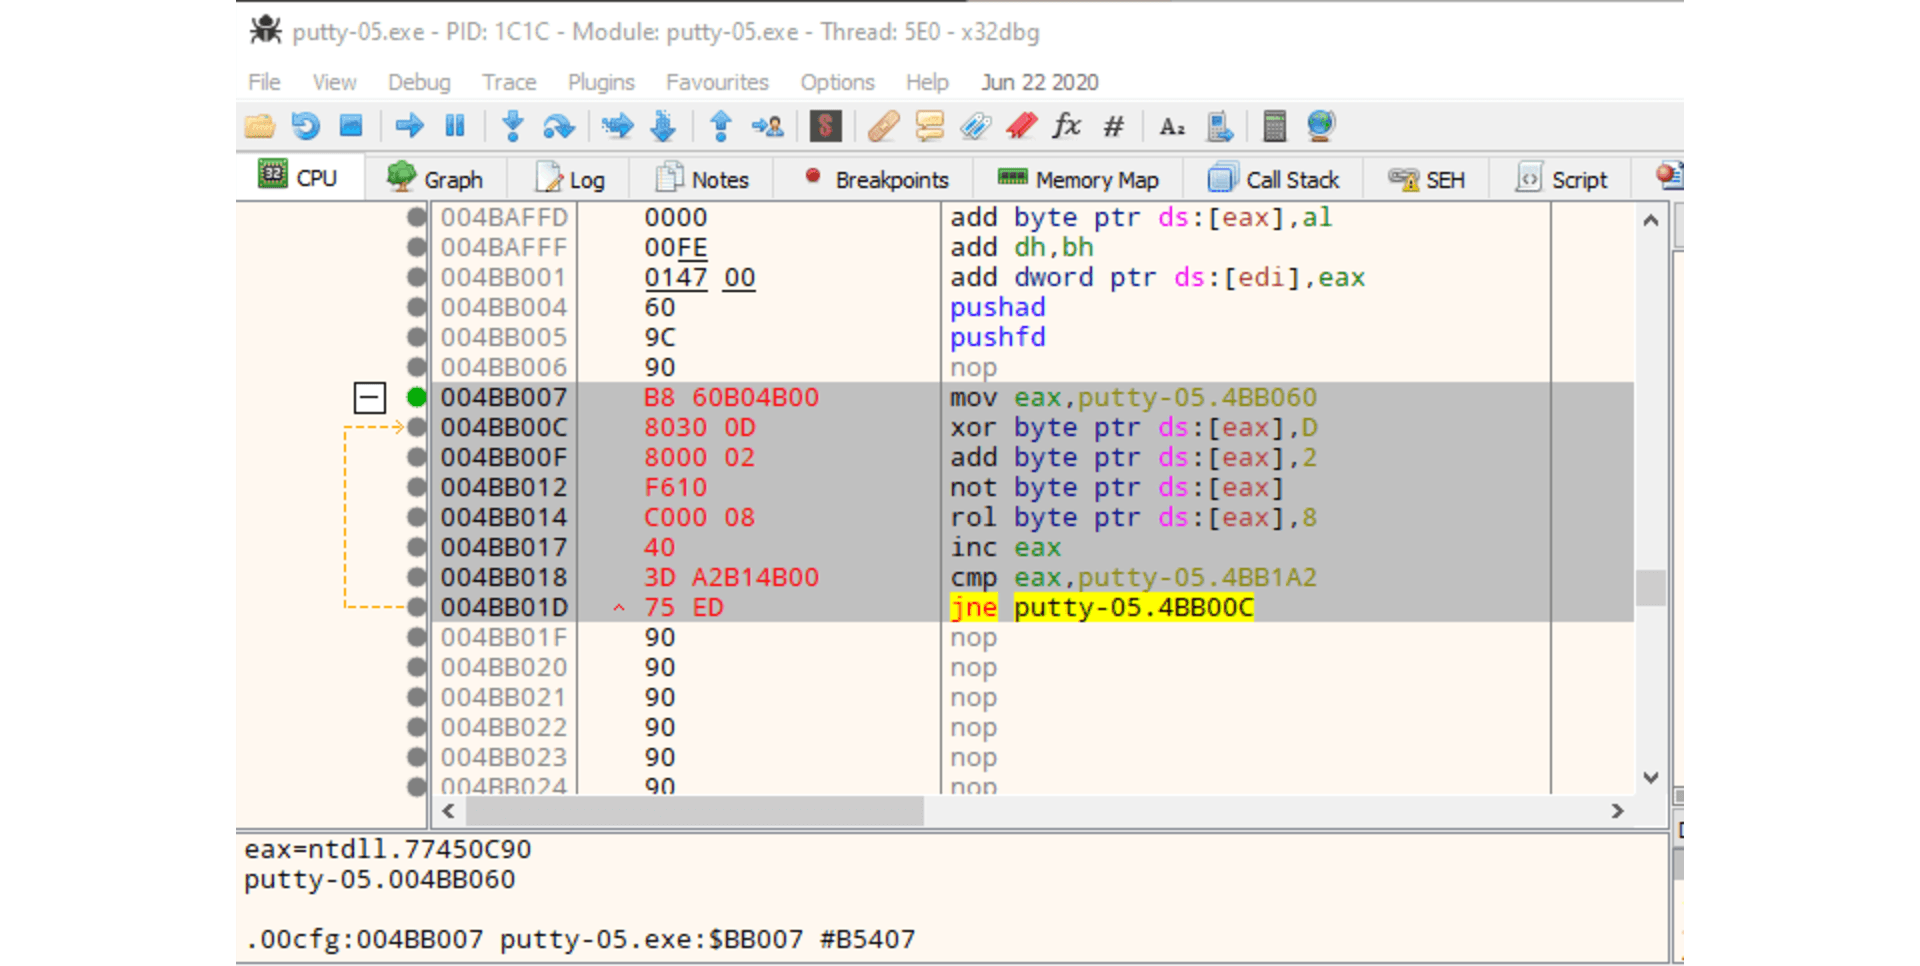The height and width of the screenshot is (966, 1920).
Task: Click the horizontal scroll right arrow
Action: point(1617,811)
